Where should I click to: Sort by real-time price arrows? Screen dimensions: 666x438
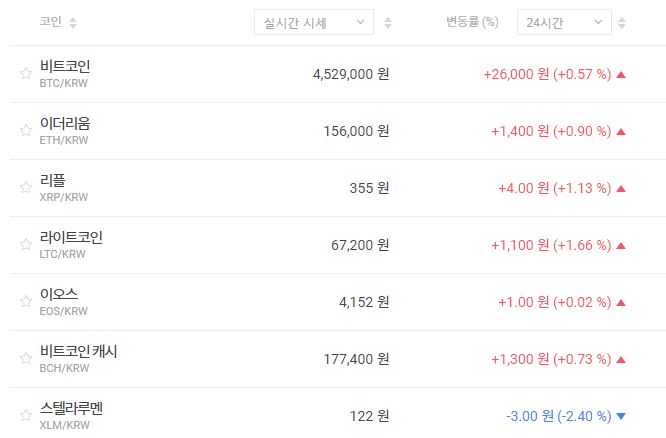388,22
